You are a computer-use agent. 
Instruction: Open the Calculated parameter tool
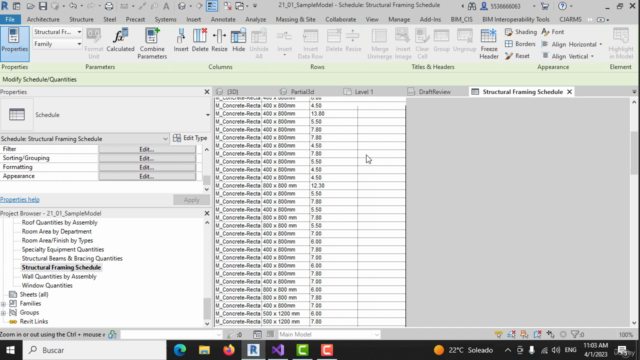click(x=120, y=41)
